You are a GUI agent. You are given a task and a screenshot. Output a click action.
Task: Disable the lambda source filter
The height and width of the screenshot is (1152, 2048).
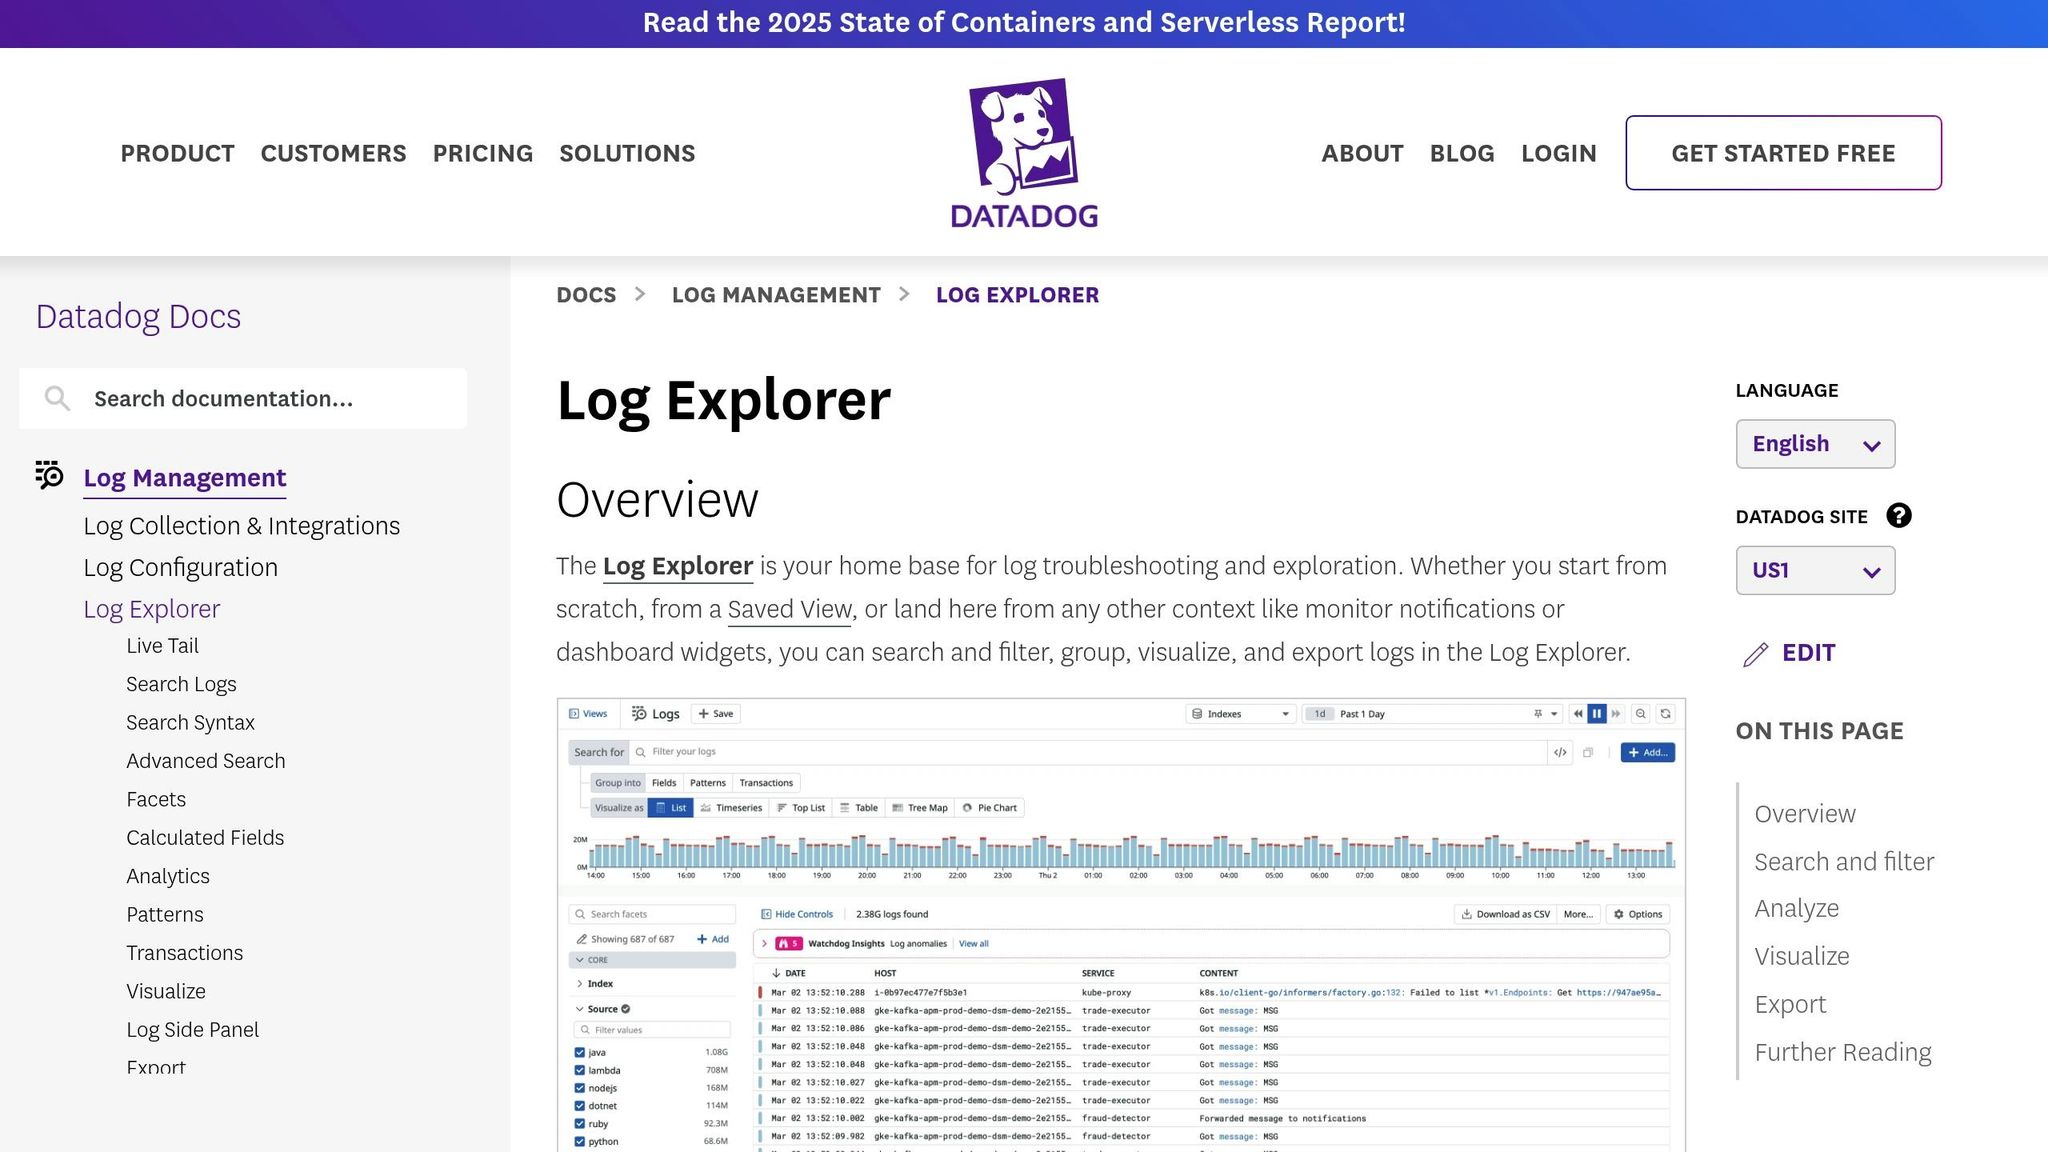580,1070
